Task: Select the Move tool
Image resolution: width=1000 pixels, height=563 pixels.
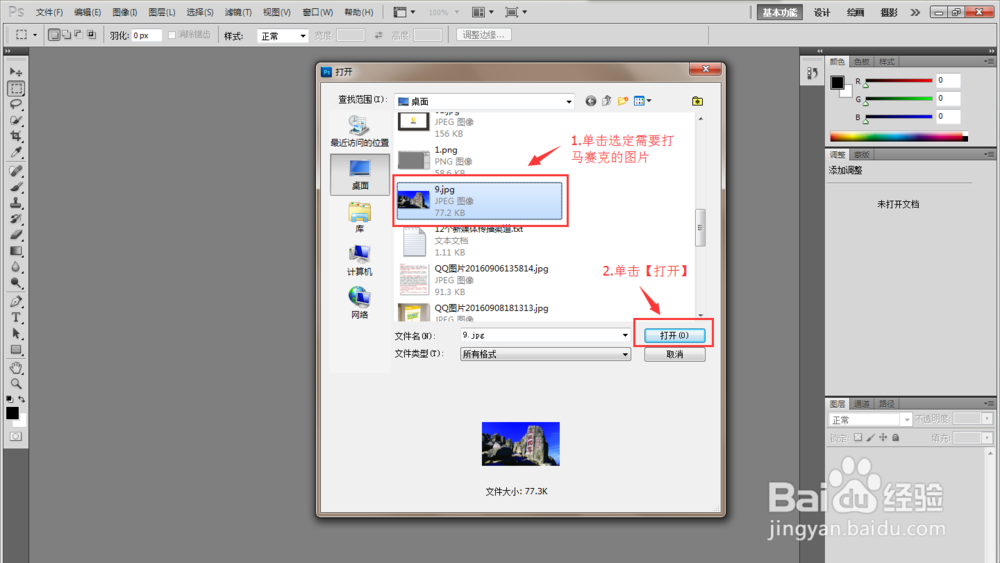Action: [16, 72]
